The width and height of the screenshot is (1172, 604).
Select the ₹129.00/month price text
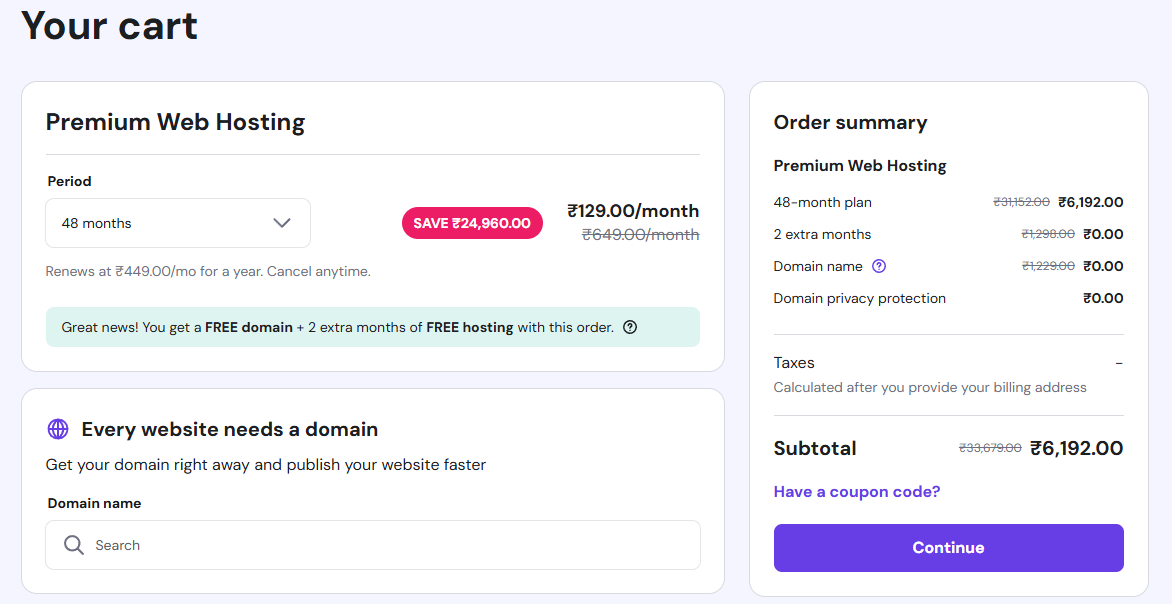pyautogui.click(x=634, y=211)
